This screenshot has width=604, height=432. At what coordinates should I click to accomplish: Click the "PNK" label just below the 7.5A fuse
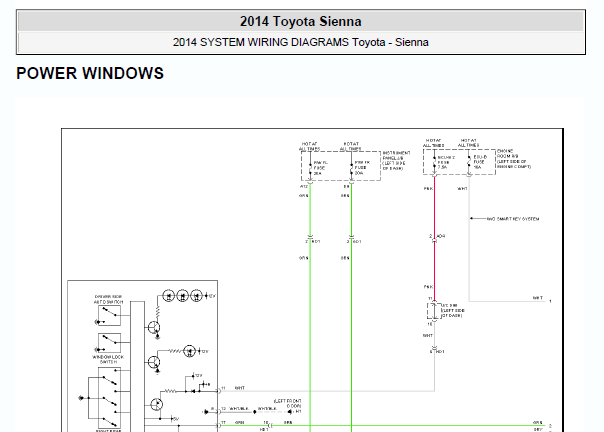tap(428, 189)
